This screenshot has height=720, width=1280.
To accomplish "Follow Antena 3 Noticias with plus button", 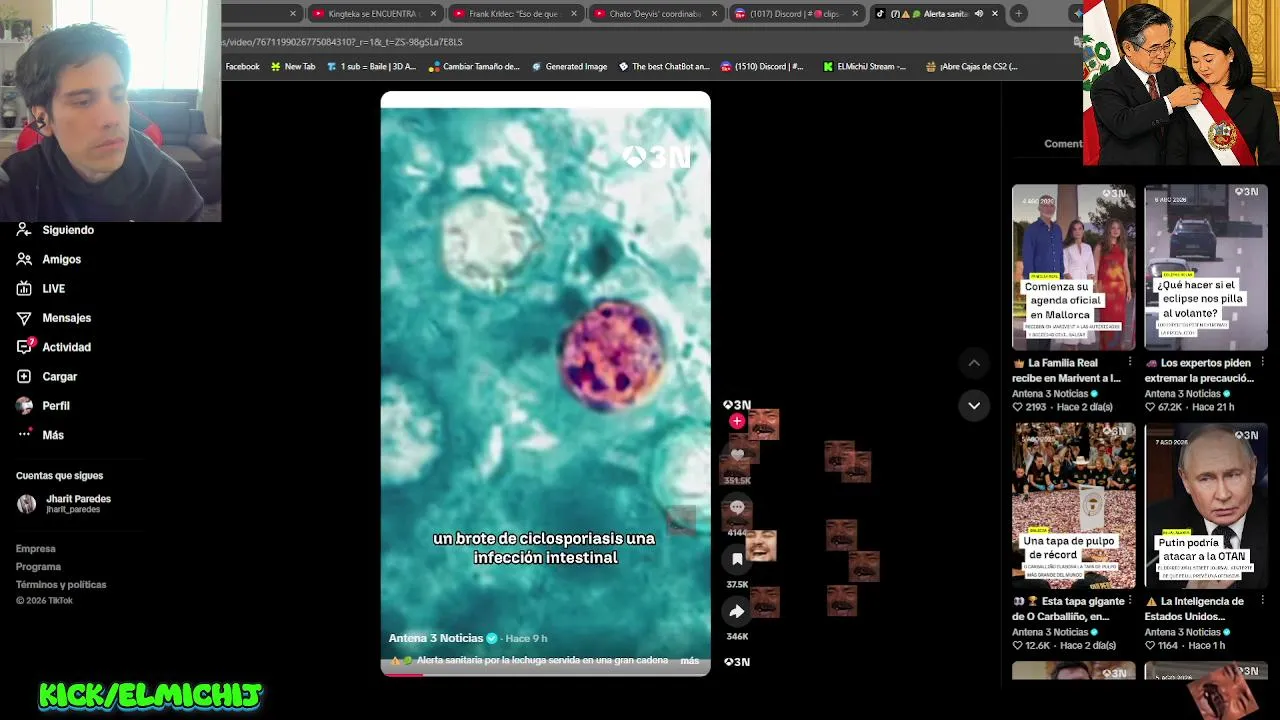I will [737, 421].
